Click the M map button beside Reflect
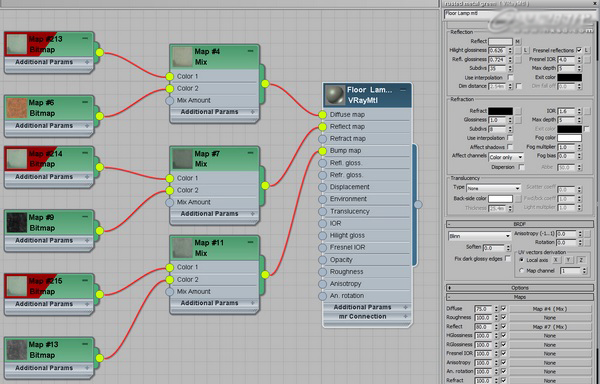Viewport: 600px width, 384px height. [x=518, y=41]
